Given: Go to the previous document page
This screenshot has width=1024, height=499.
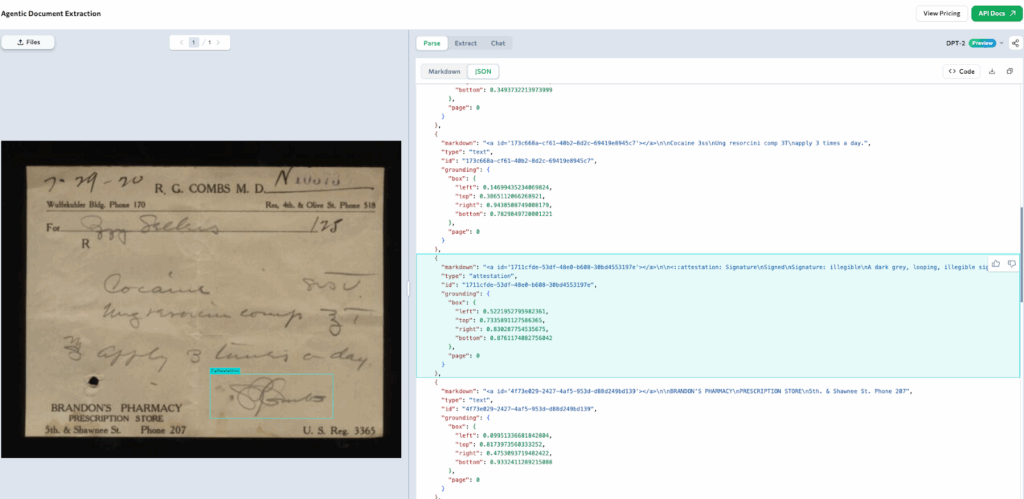Looking at the screenshot, I should [x=181, y=43].
